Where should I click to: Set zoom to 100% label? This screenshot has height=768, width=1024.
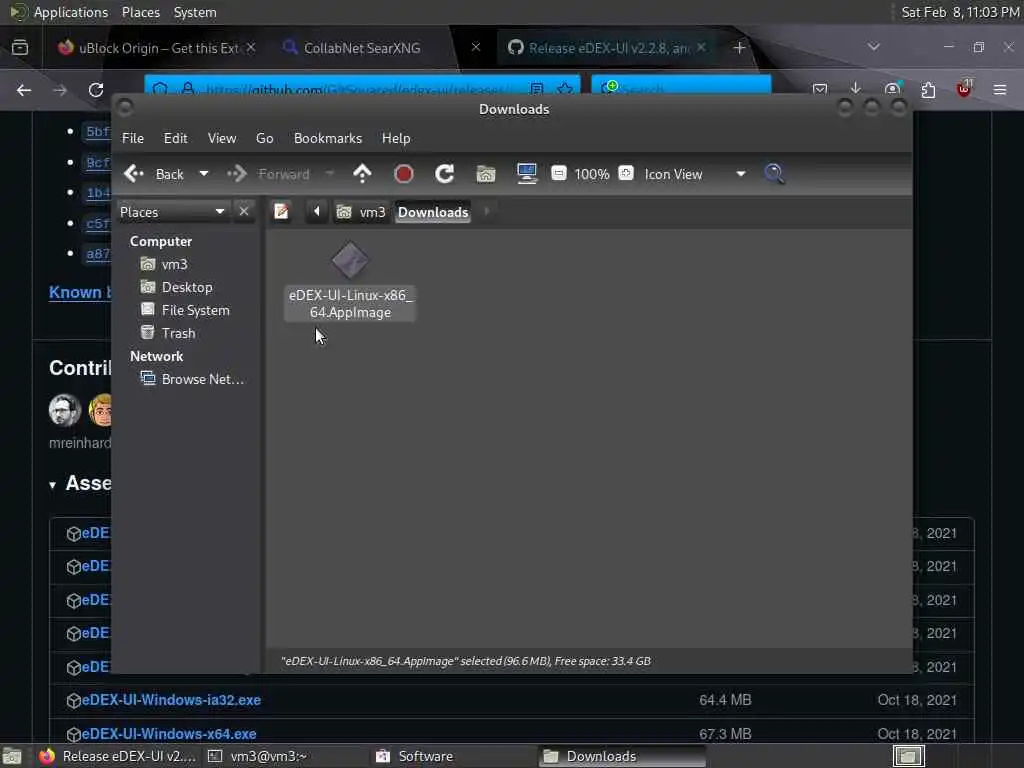coord(592,174)
